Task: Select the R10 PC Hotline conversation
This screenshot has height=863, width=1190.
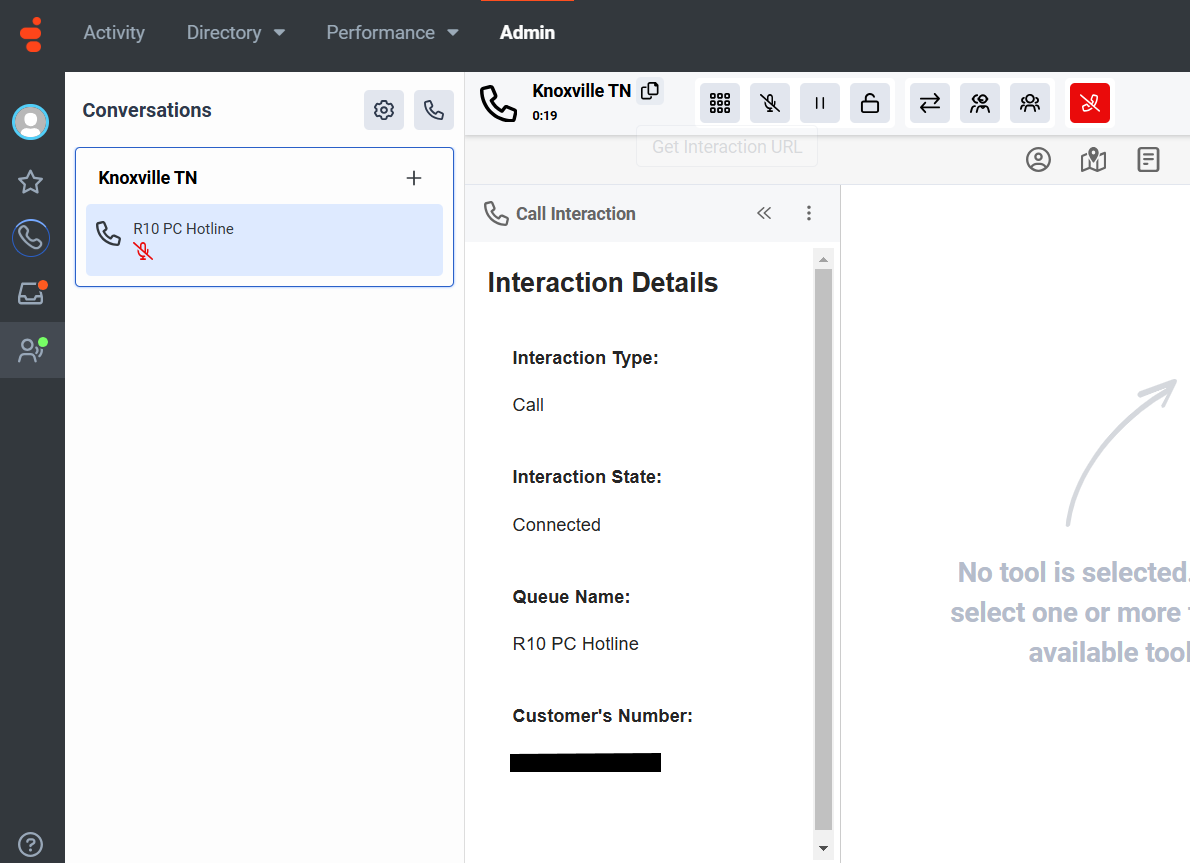Action: point(264,240)
